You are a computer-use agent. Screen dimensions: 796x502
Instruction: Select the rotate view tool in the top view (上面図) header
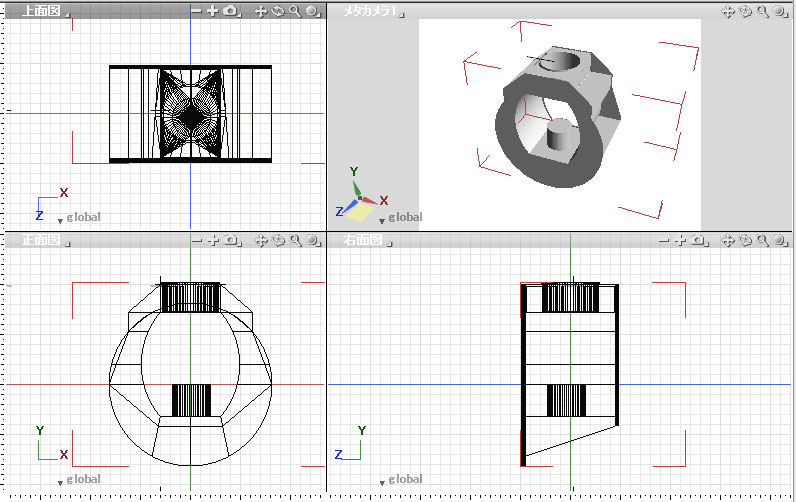pyautogui.click(x=278, y=11)
